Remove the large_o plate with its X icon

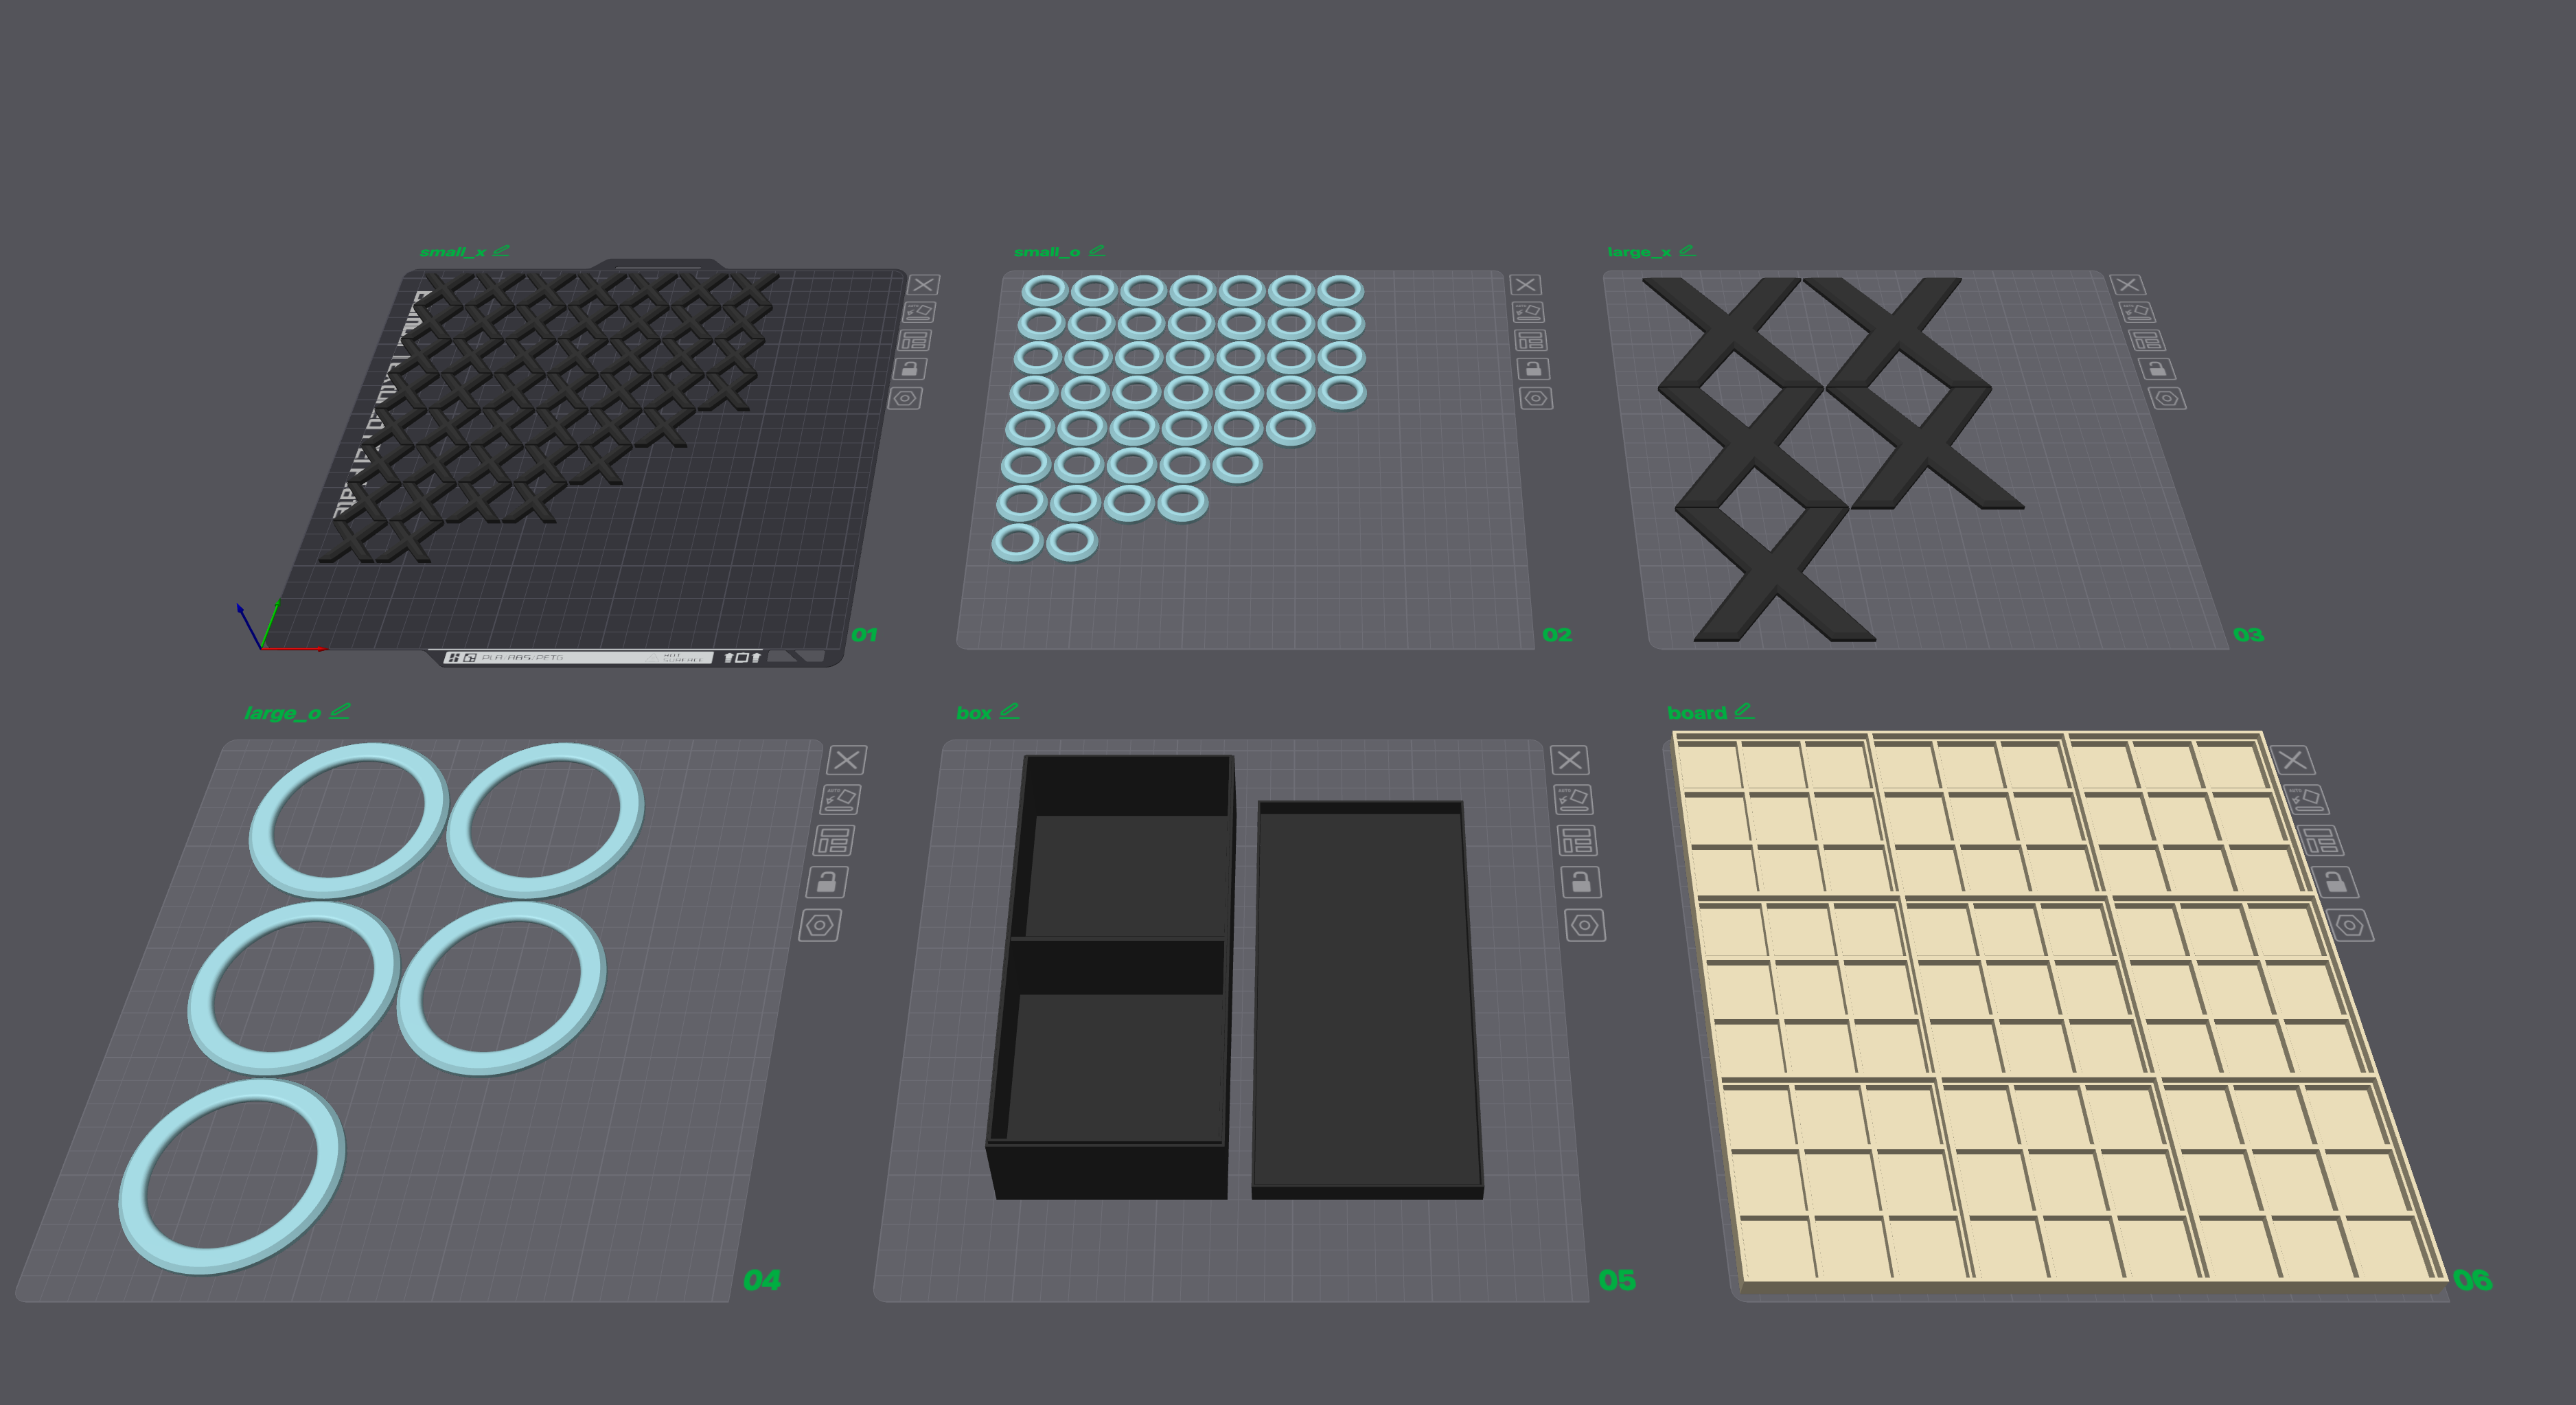(x=847, y=760)
